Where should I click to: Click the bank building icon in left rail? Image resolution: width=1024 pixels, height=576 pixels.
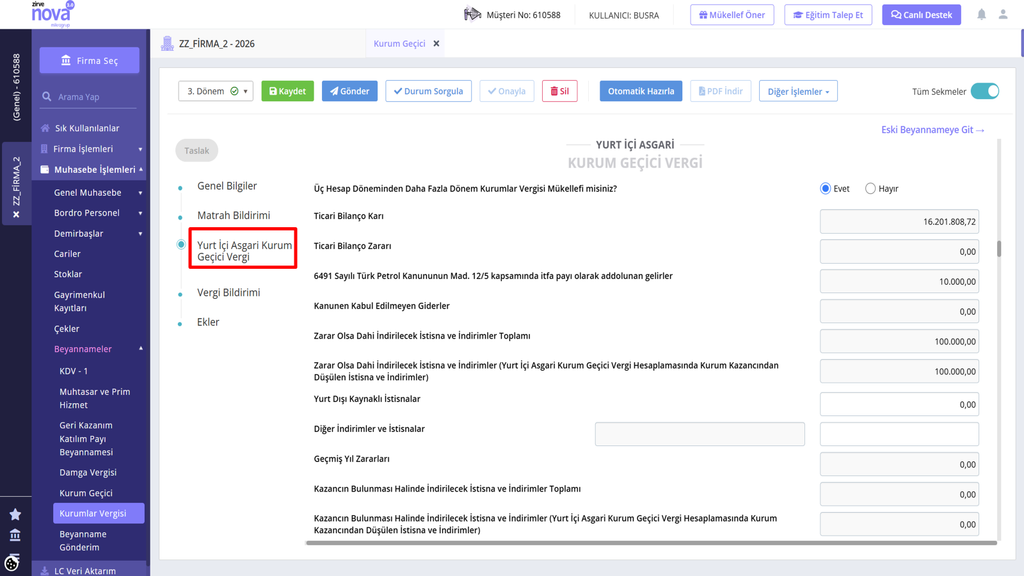click(x=15, y=536)
